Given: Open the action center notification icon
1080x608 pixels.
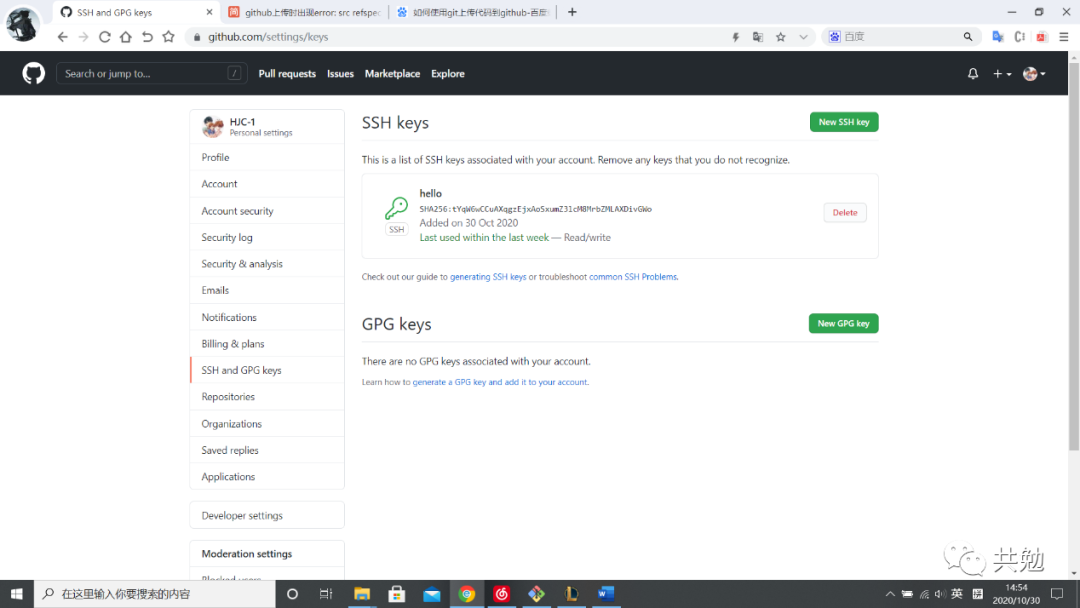Looking at the screenshot, I should click(x=1057, y=594).
